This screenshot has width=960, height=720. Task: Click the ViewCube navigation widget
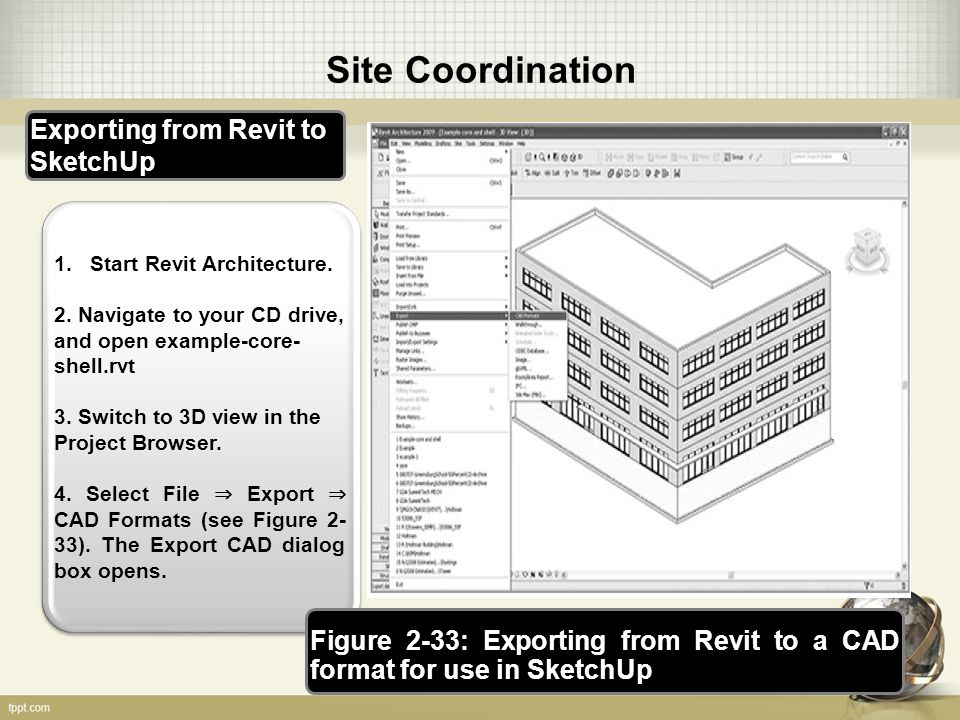[x=867, y=250]
